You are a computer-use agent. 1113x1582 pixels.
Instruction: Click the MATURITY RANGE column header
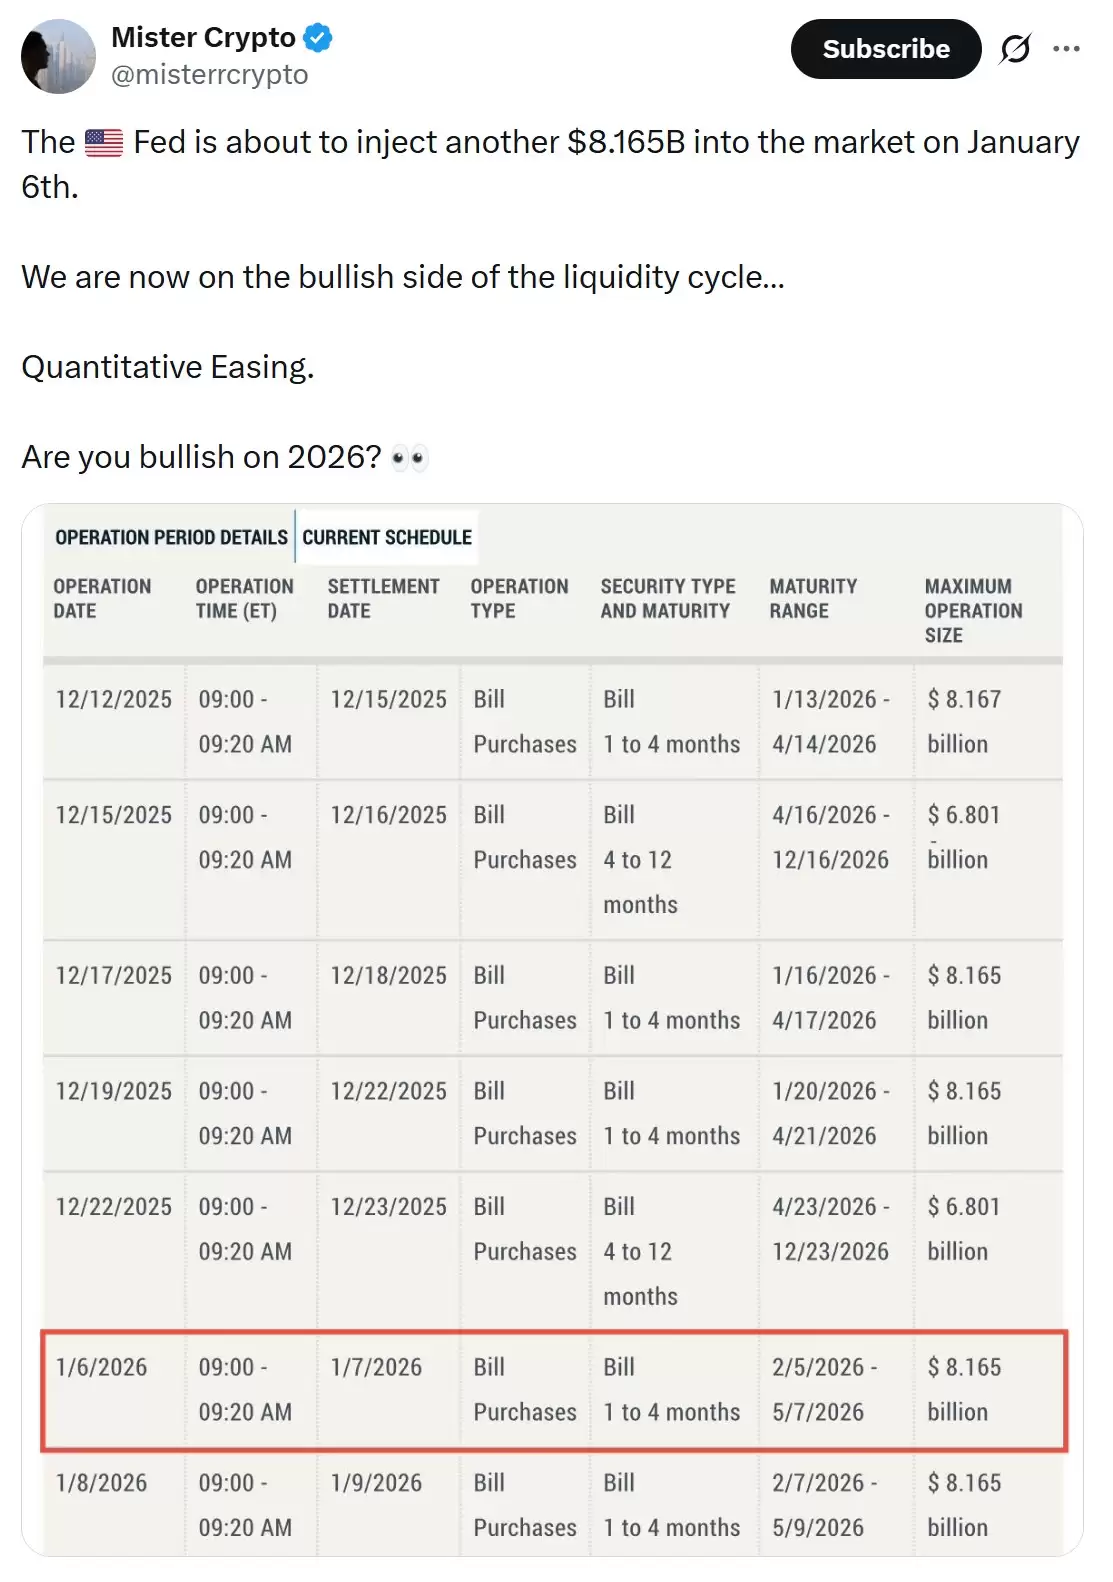tap(812, 597)
